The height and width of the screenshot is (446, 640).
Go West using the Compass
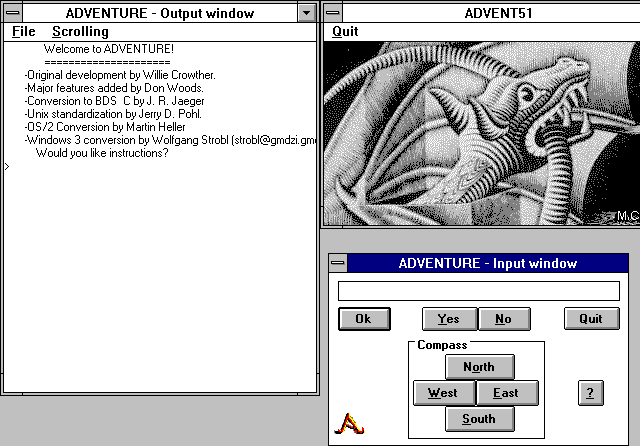click(444, 393)
